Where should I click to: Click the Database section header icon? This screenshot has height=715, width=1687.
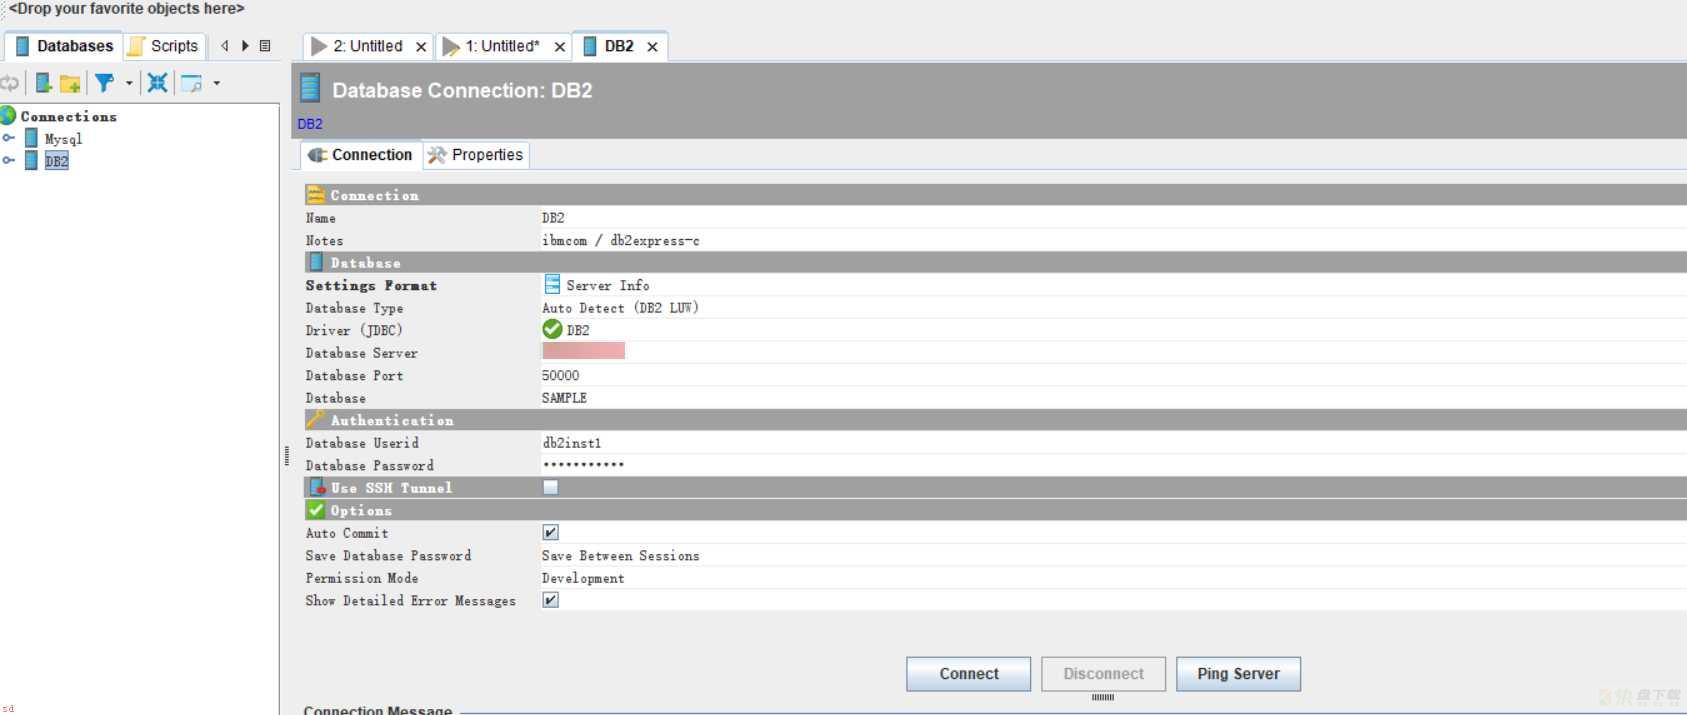click(x=316, y=262)
